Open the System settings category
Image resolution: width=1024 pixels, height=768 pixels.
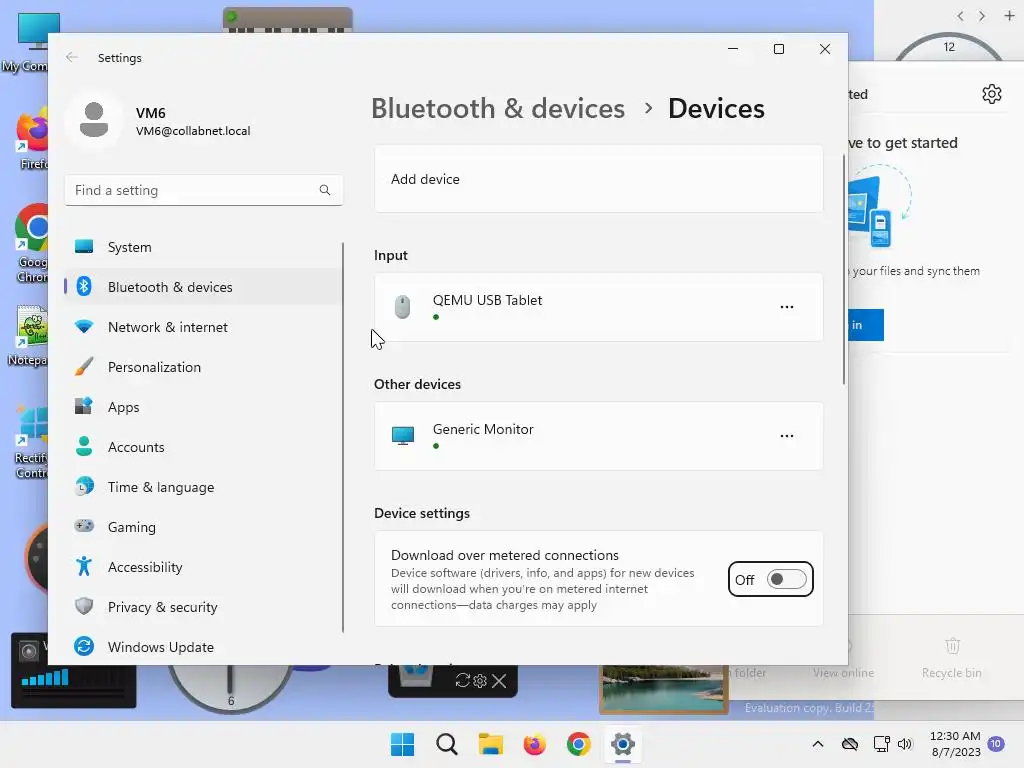coord(203,247)
